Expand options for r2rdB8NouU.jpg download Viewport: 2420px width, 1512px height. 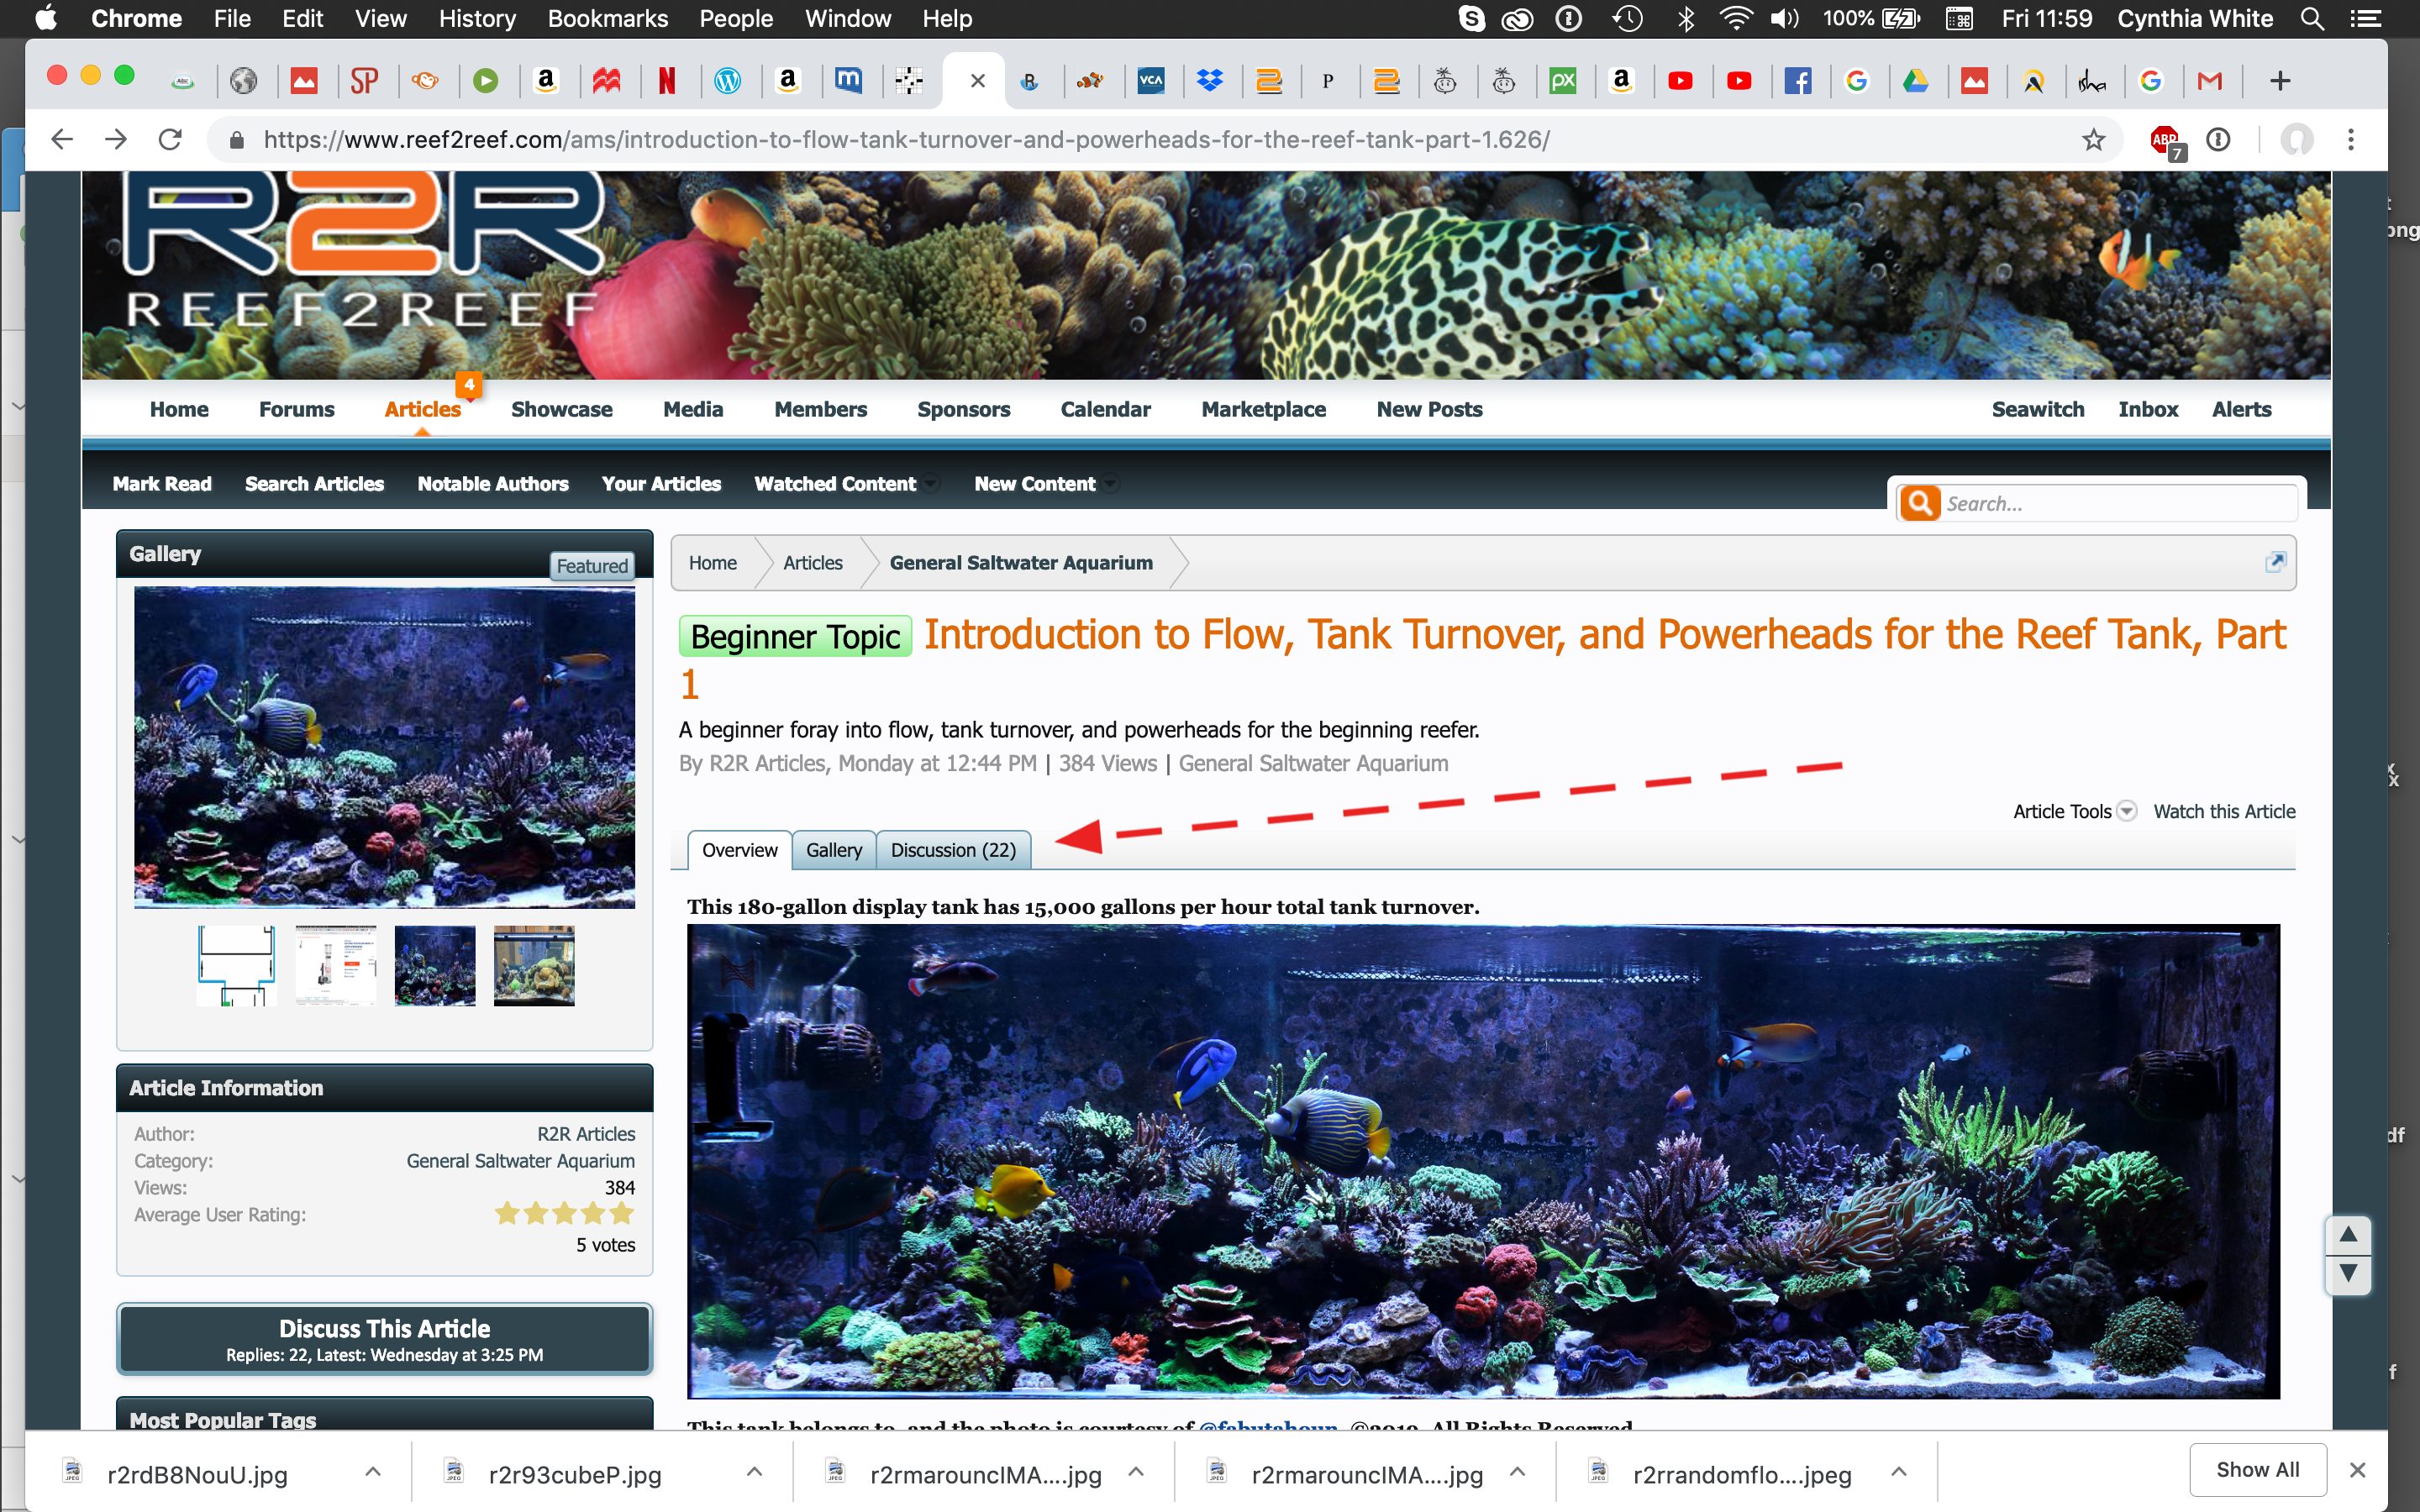pyautogui.click(x=373, y=1472)
